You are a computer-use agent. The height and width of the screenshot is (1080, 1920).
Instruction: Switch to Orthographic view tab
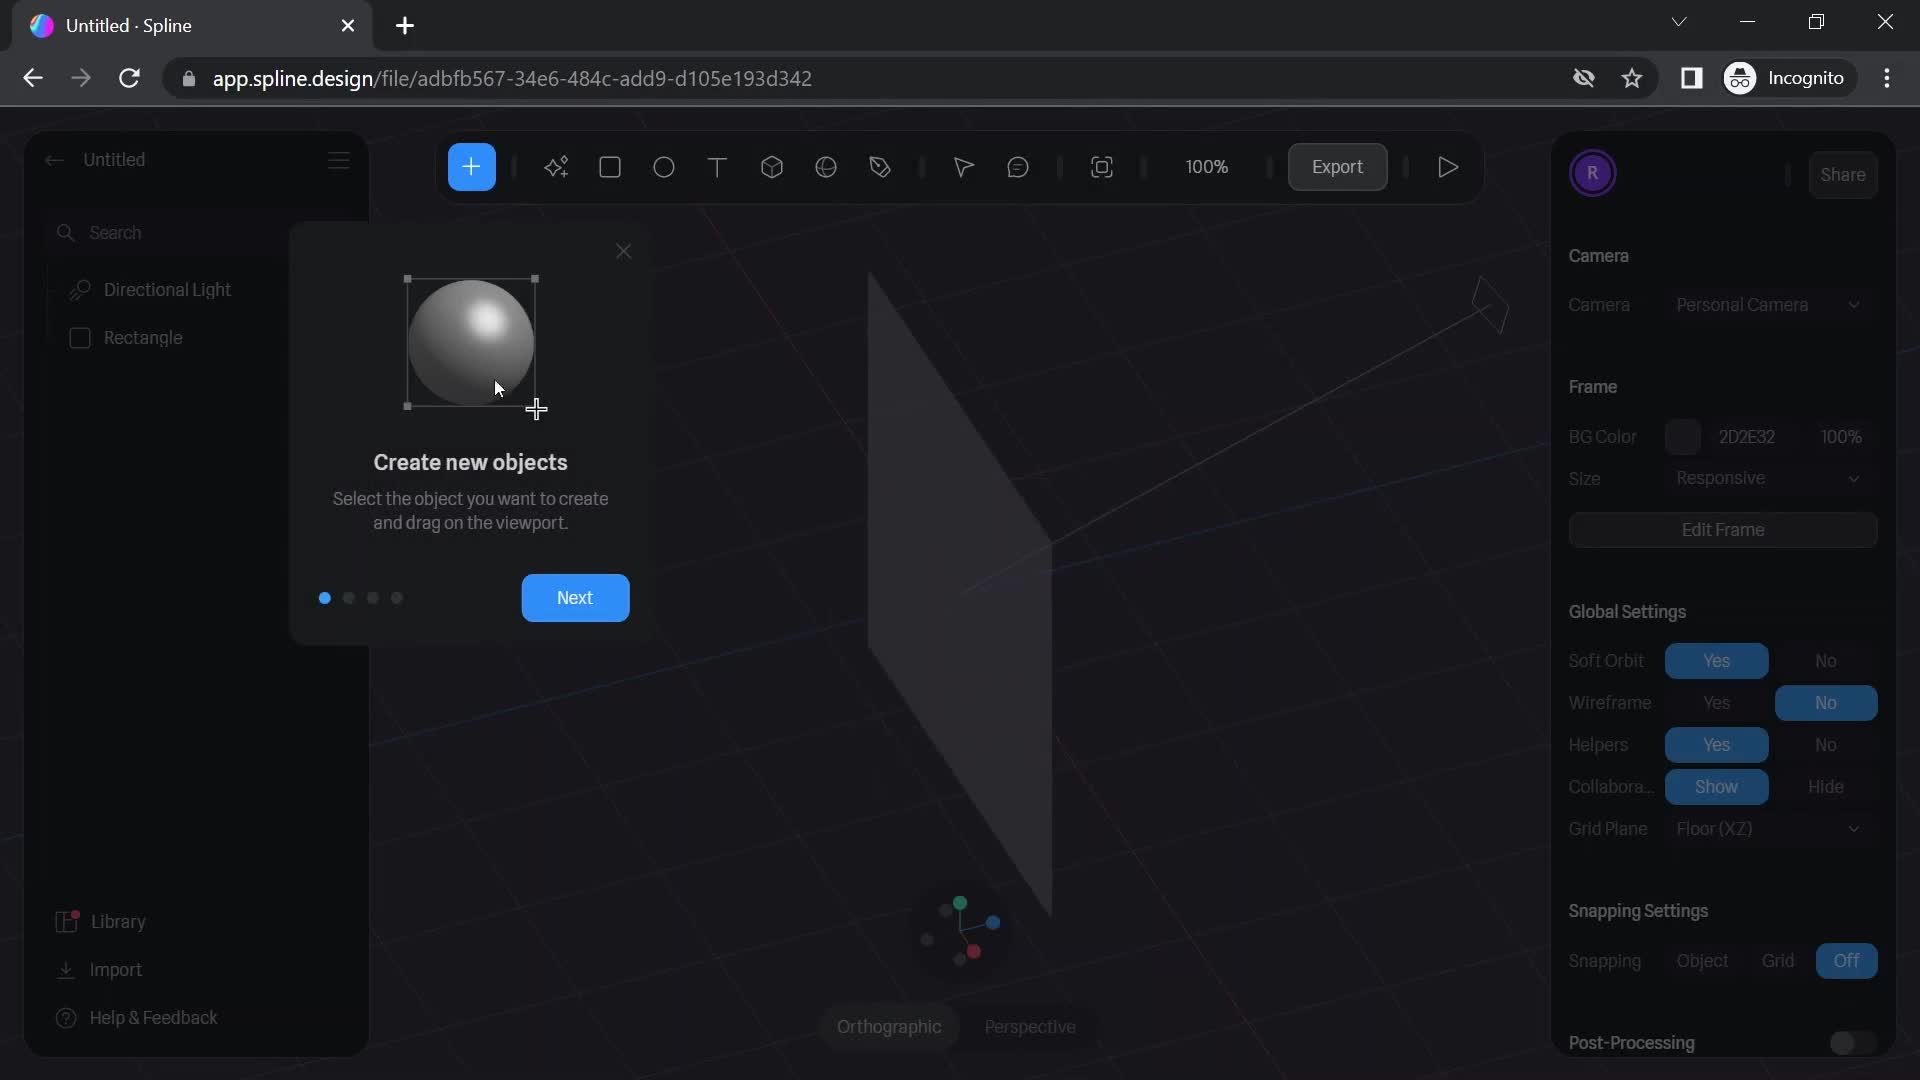click(x=889, y=1027)
